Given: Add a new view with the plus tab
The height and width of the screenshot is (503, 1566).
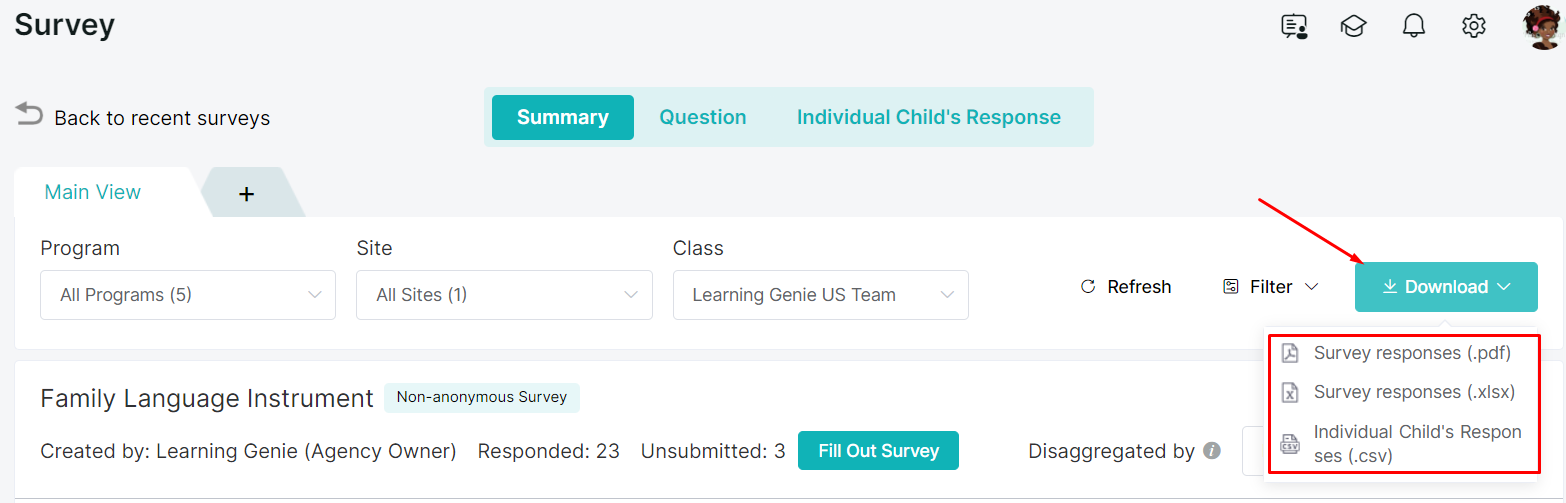Looking at the screenshot, I should click(247, 193).
